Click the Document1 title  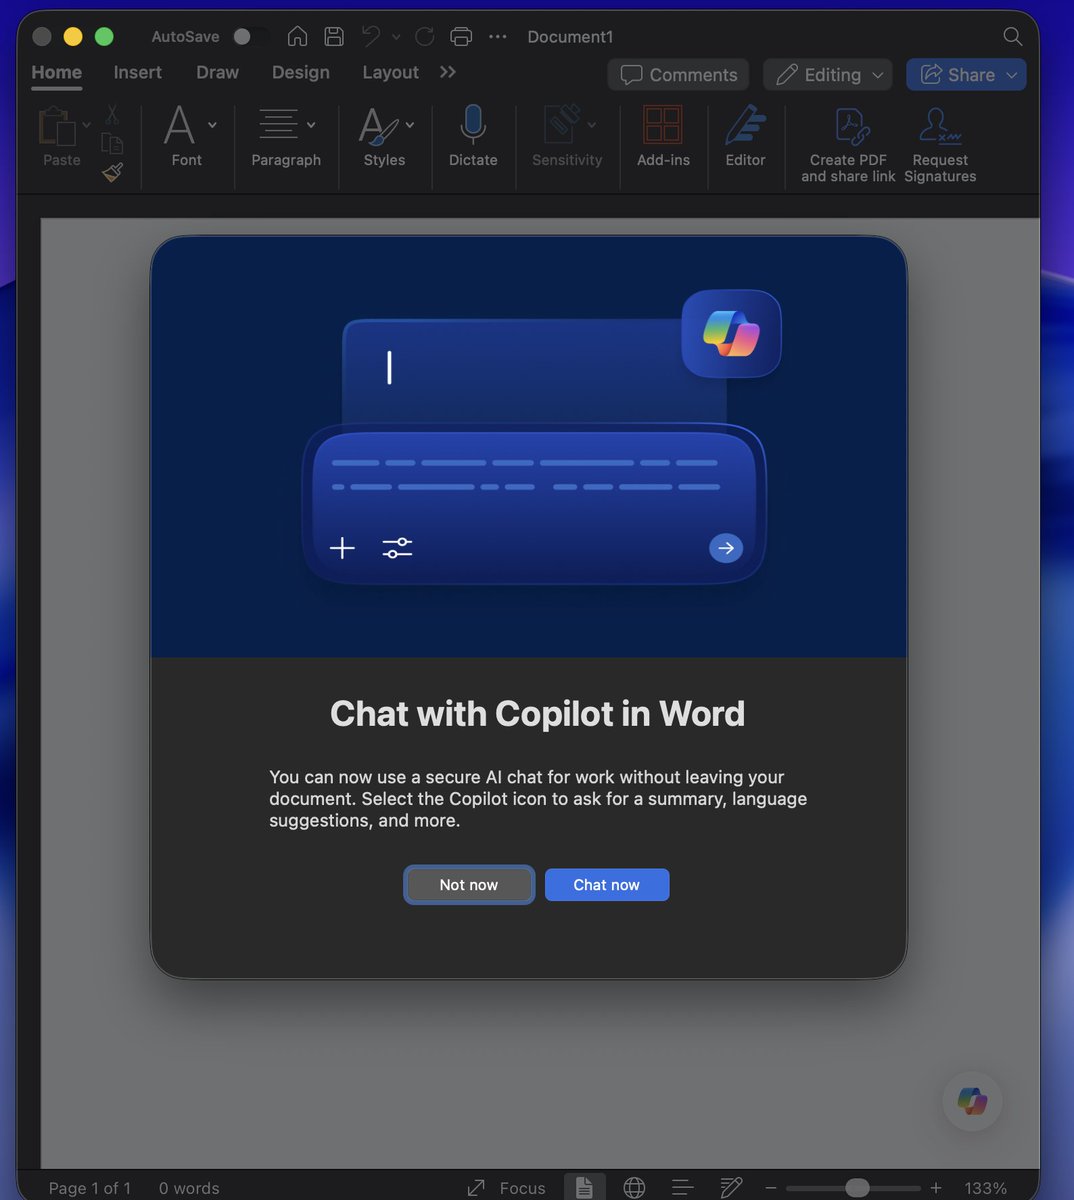(570, 37)
